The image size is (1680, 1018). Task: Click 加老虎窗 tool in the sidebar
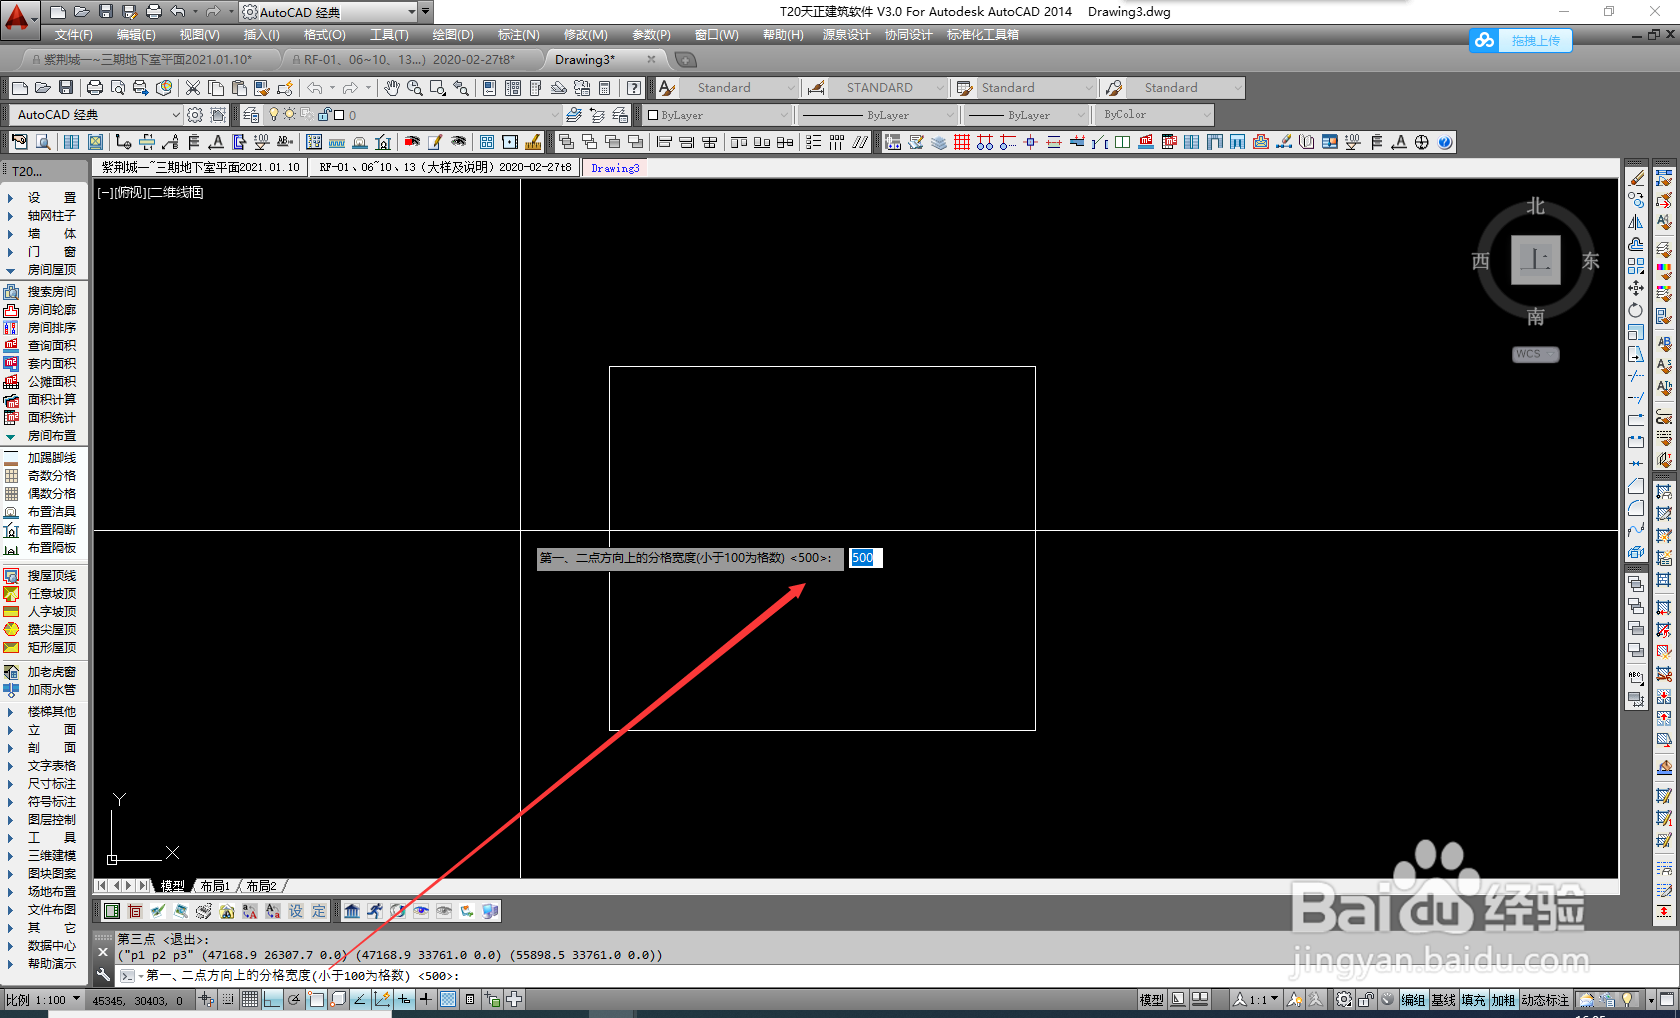coord(40,672)
